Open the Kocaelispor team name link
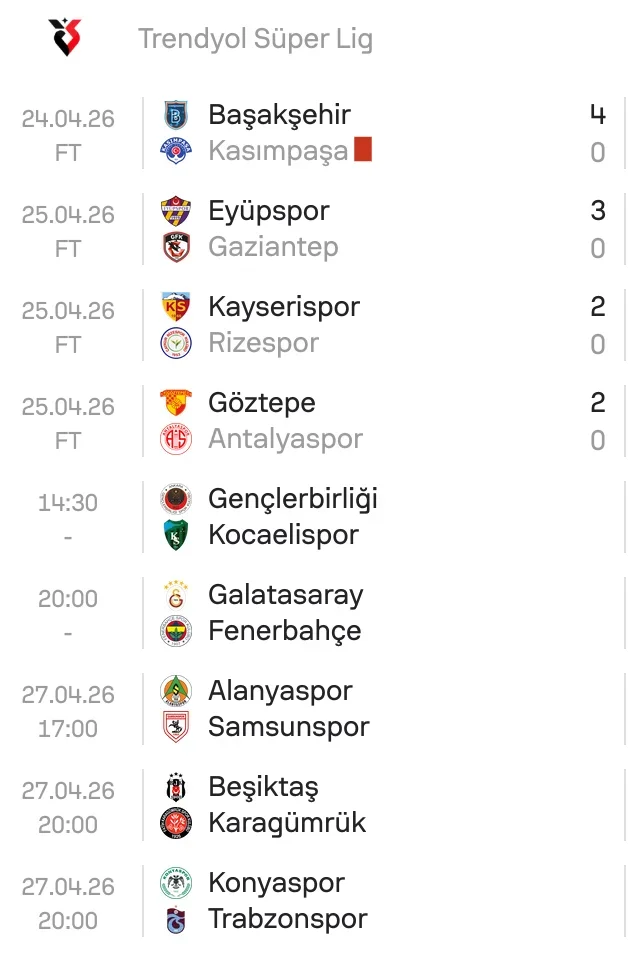This screenshot has width=634, height=968. pyautogui.click(x=283, y=535)
